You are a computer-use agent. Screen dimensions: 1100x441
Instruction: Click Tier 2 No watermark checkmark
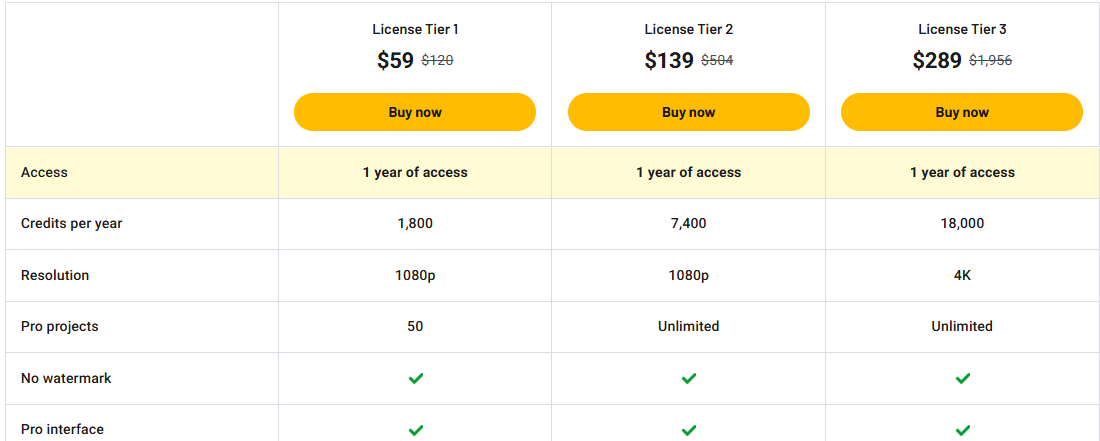689,378
